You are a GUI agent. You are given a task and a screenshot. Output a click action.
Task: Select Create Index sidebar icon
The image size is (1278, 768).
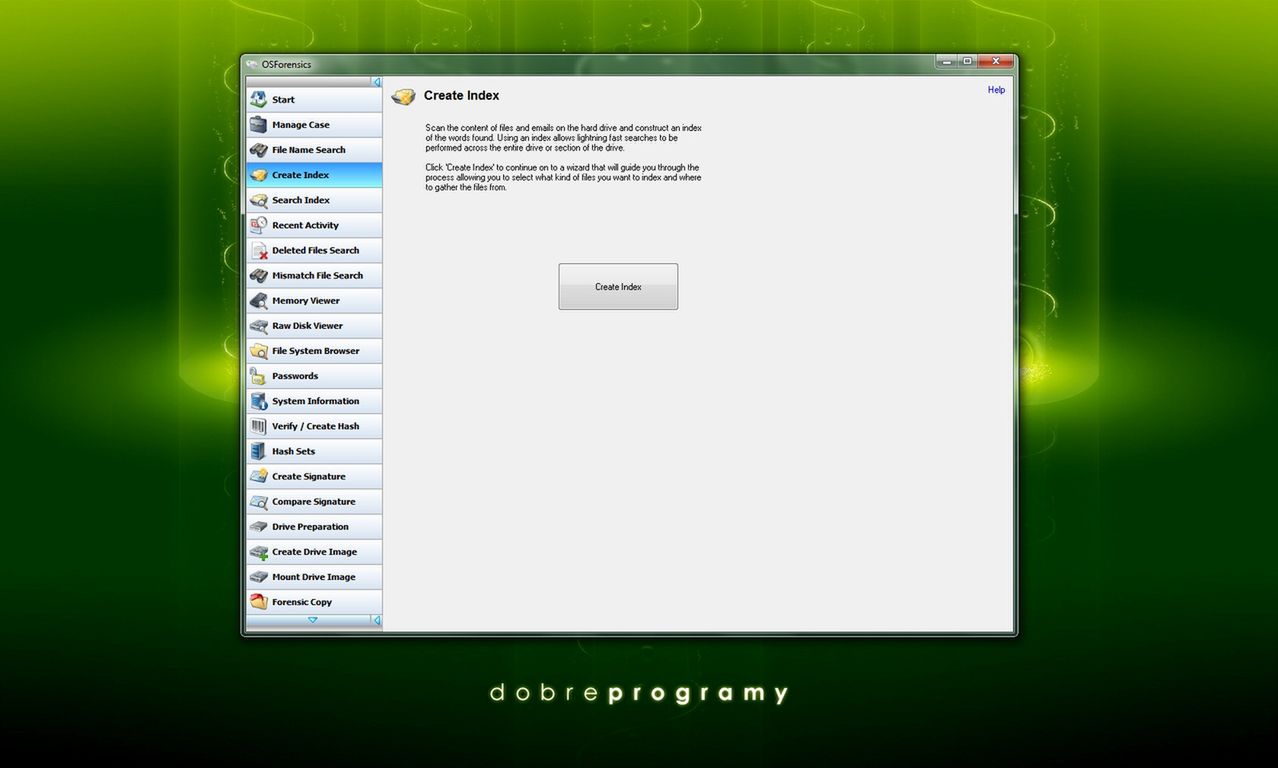(259, 174)
